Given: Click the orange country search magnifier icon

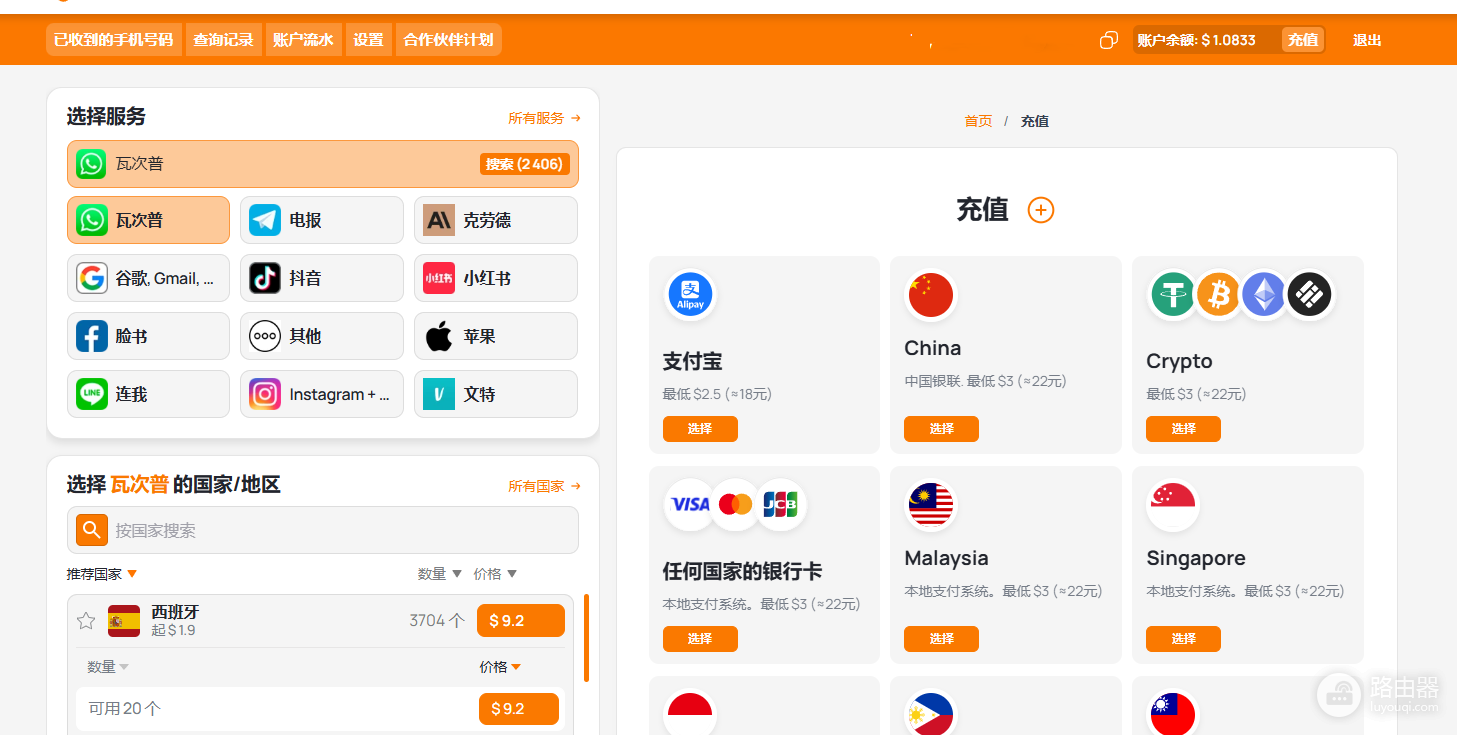Looking at the screenshot, I should point(91,530).
